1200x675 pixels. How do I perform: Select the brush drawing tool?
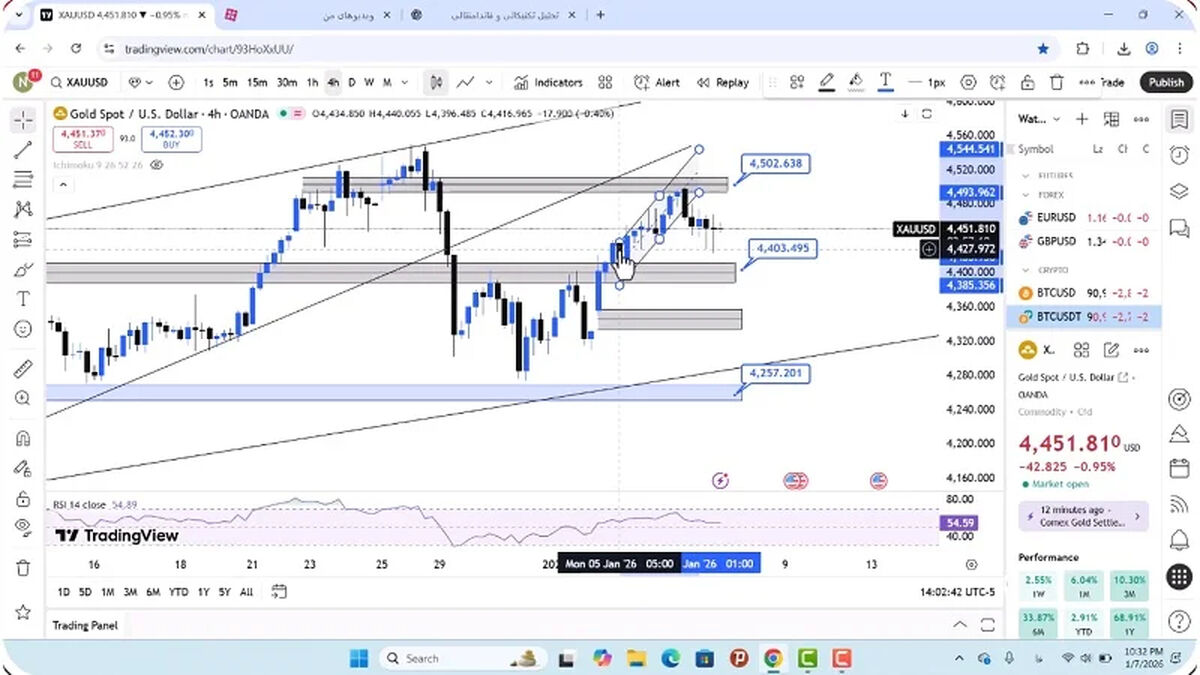[x=23, y=270]
